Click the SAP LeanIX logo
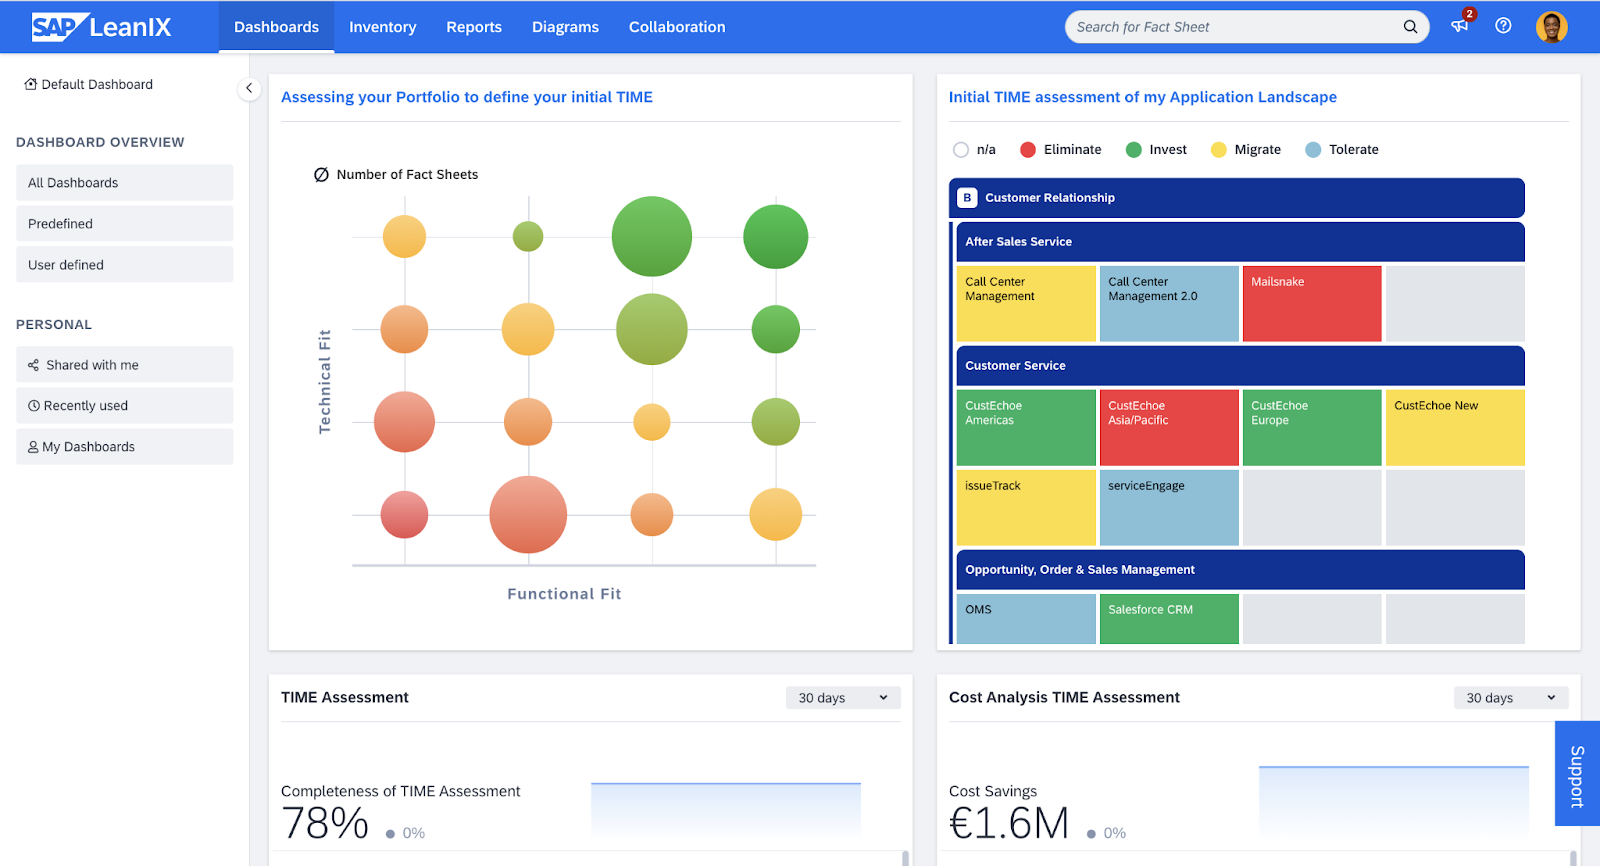This screenshot has height=866, width=1600. click(101, 27)
